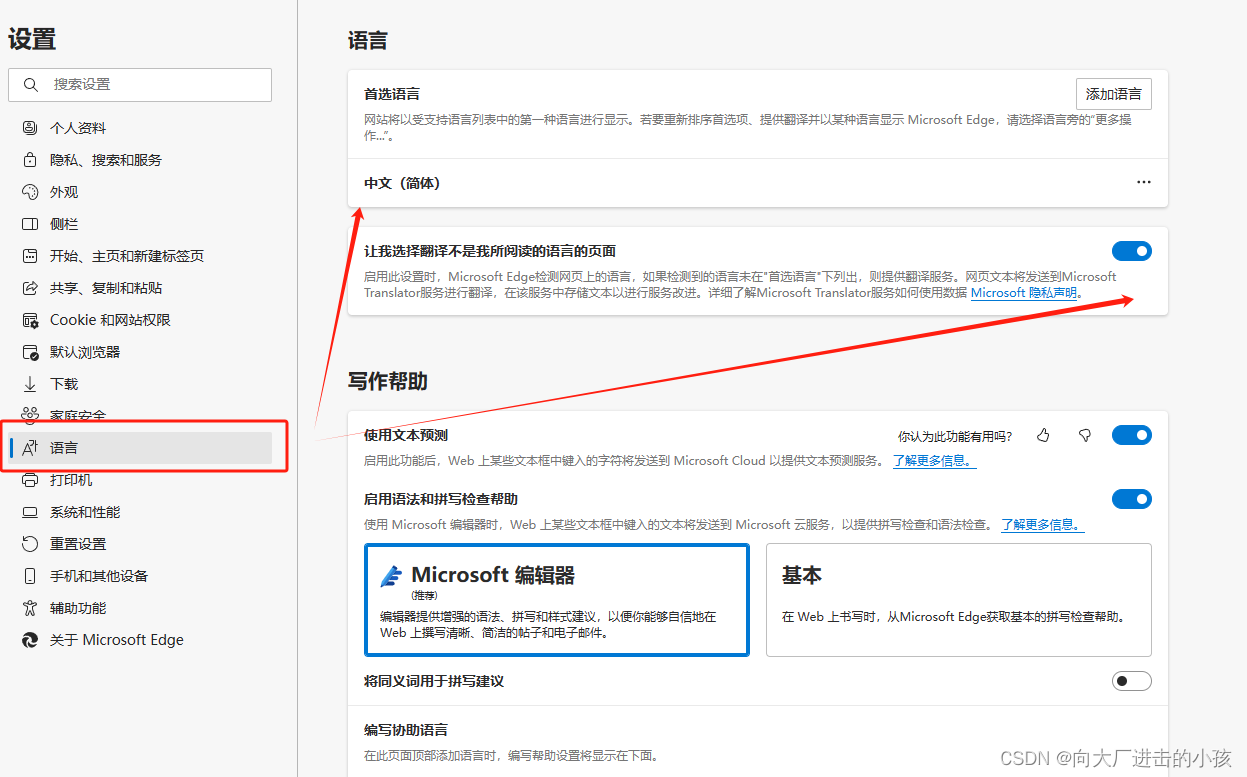1247x777 pixels.
Task: Disable the translate pages (让我选择翻译) toggle
Action: pyautogui.click(x=1132, y=251)
